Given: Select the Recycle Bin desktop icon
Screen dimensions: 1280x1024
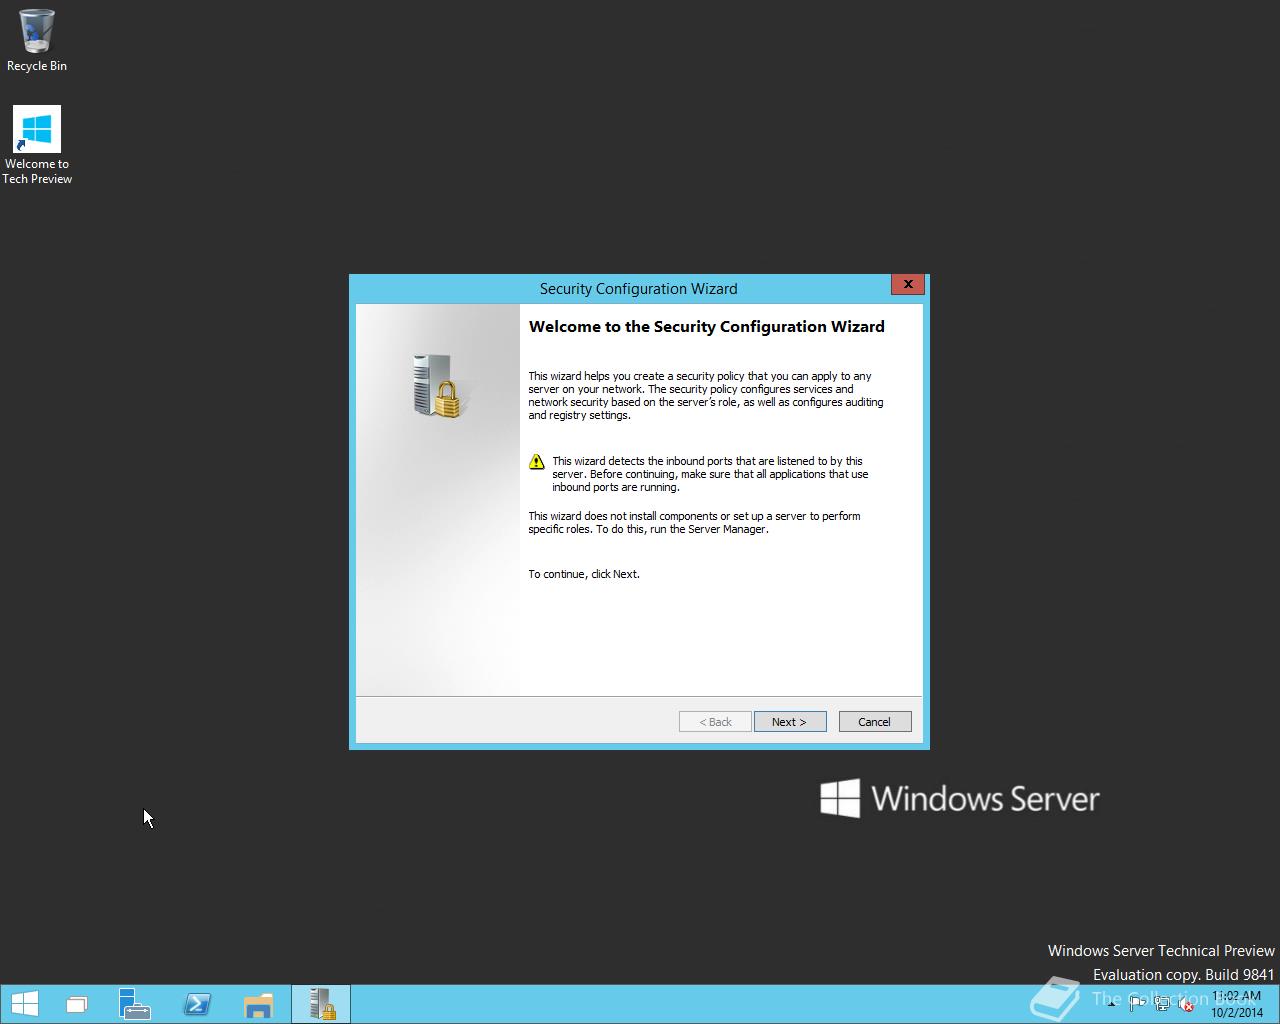Looking at the screenshot, I should point(37,41).
